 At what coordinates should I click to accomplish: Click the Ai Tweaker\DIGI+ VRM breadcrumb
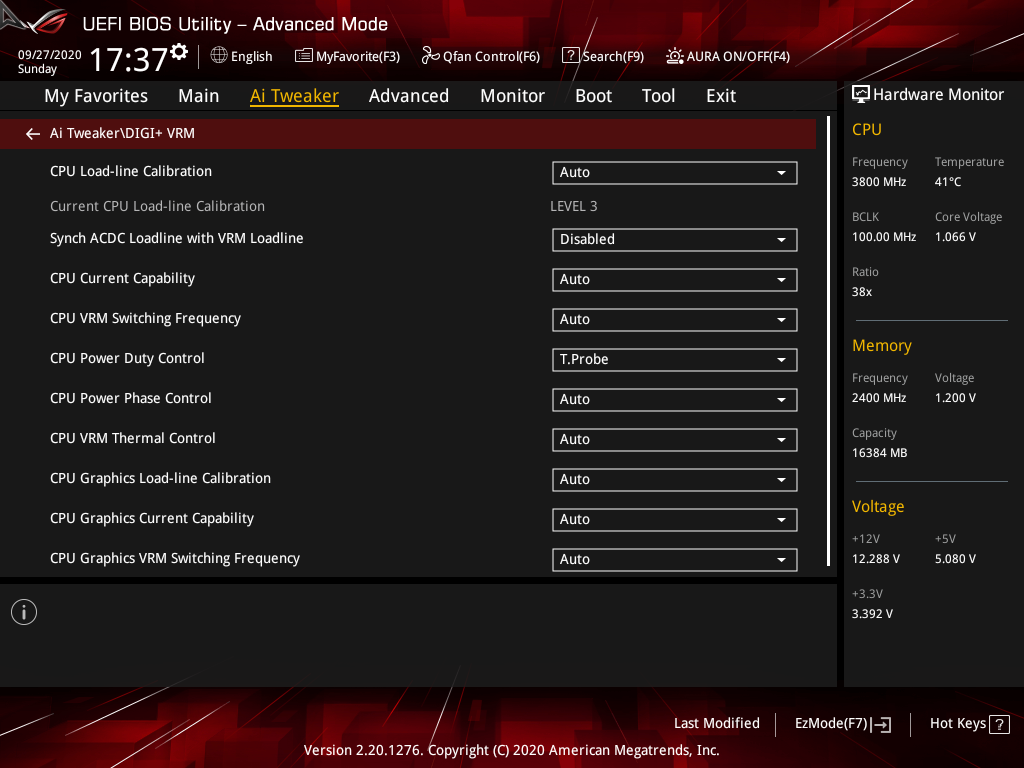(x=122, y=133)
